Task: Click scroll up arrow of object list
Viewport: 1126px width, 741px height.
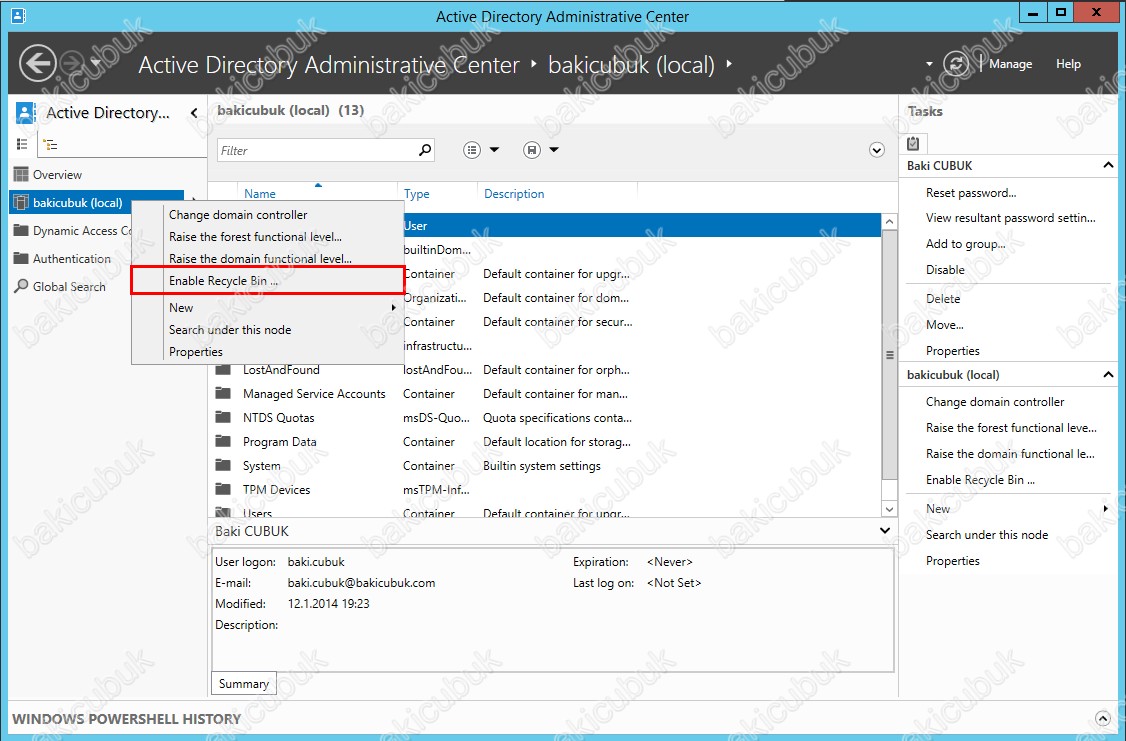Action: (889, 222)
